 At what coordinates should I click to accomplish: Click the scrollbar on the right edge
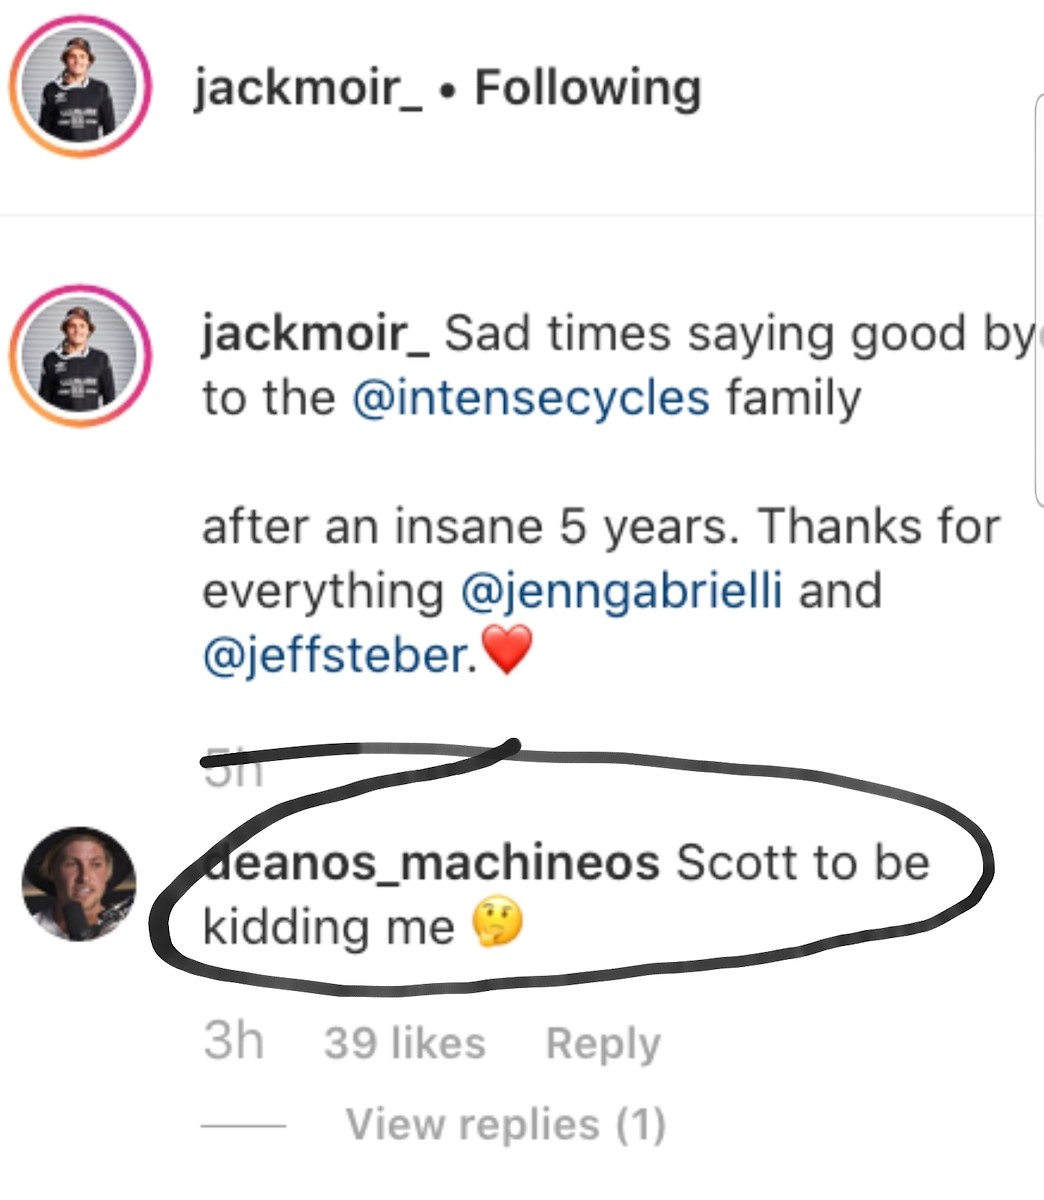click(1039, 300)
